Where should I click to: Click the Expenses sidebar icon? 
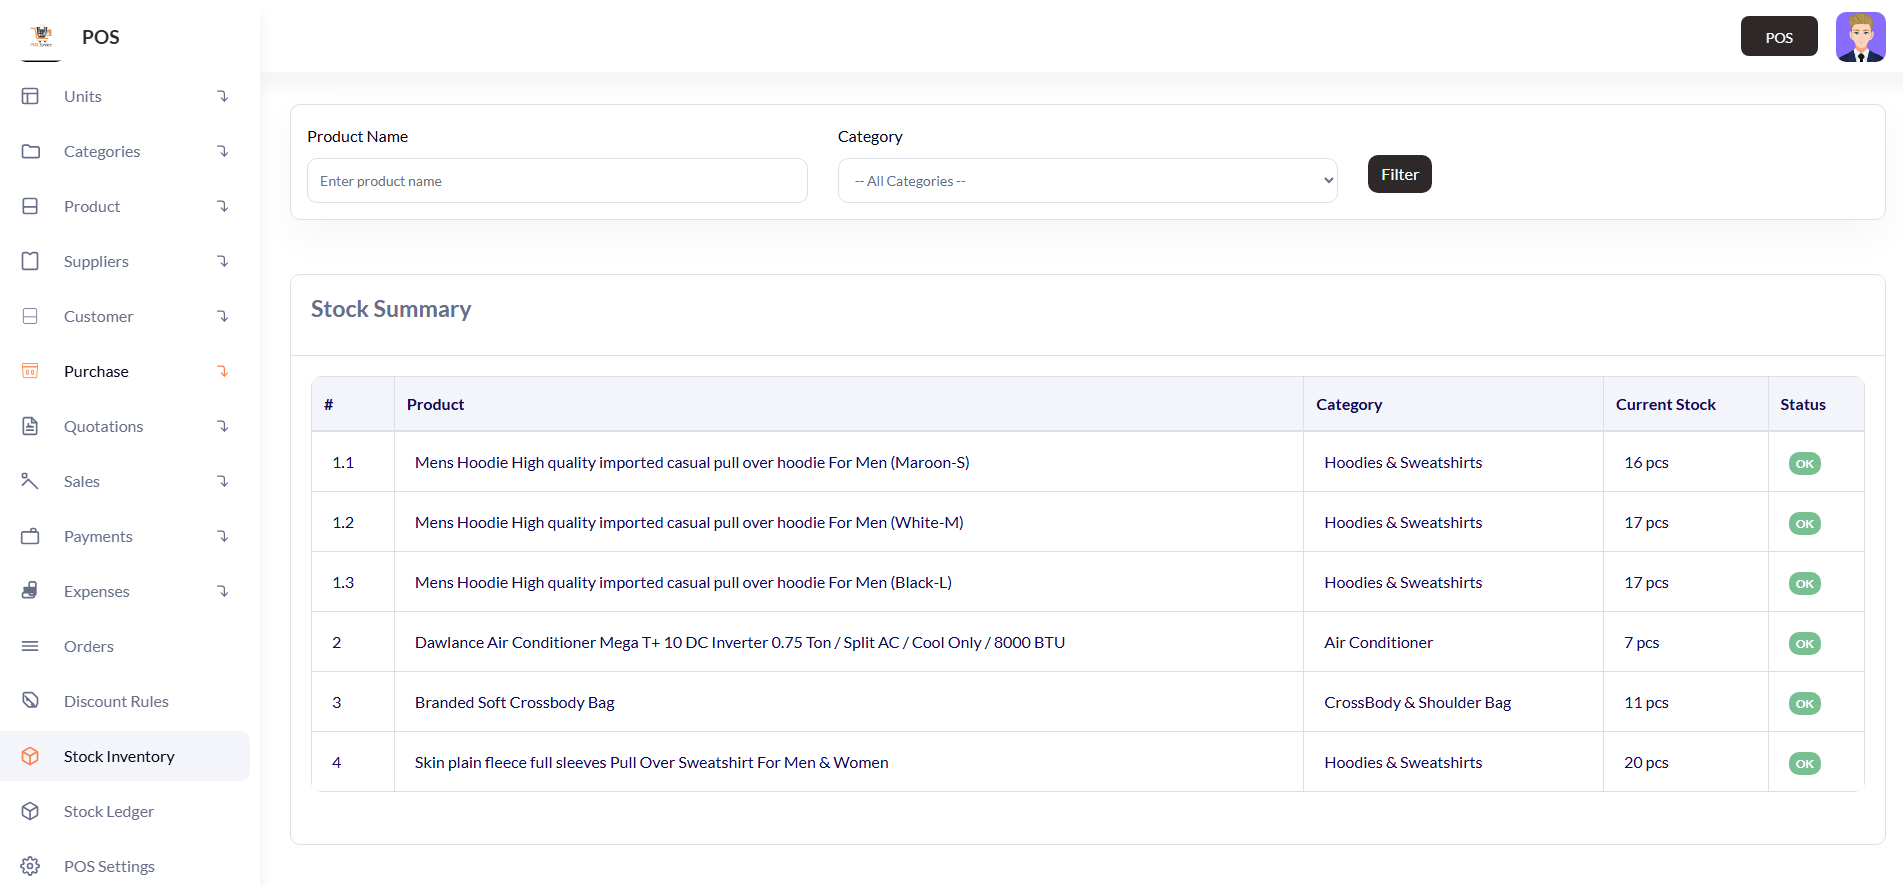pyautogui.click(x=30, y=591)
